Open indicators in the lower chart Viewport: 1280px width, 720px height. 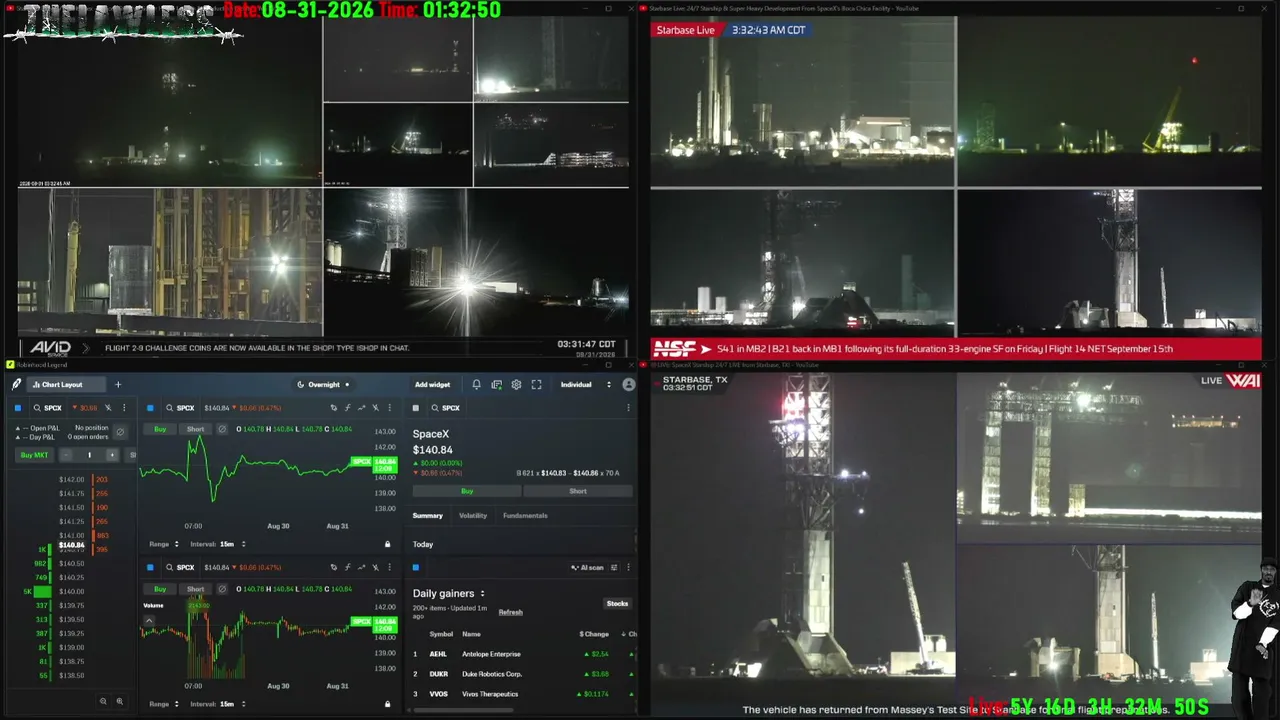click(x=347, y=567)
